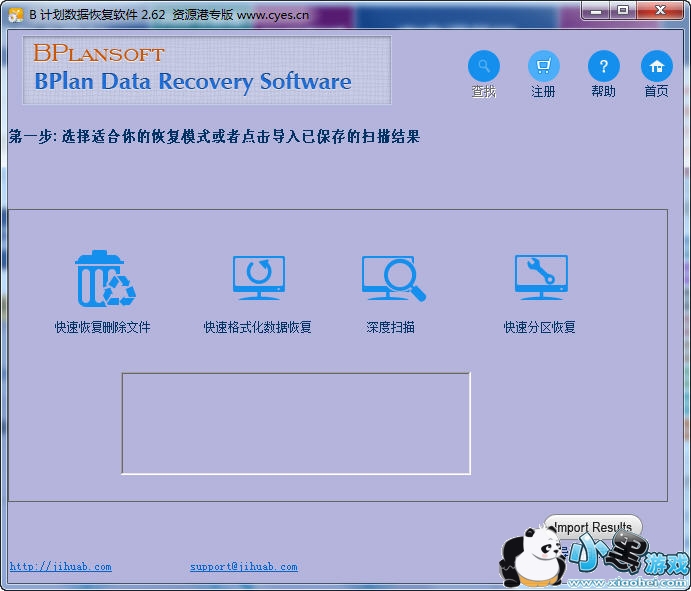Select the recycle bin deleted file recovery icon
The image size is (691, 591).
(105, 279)
